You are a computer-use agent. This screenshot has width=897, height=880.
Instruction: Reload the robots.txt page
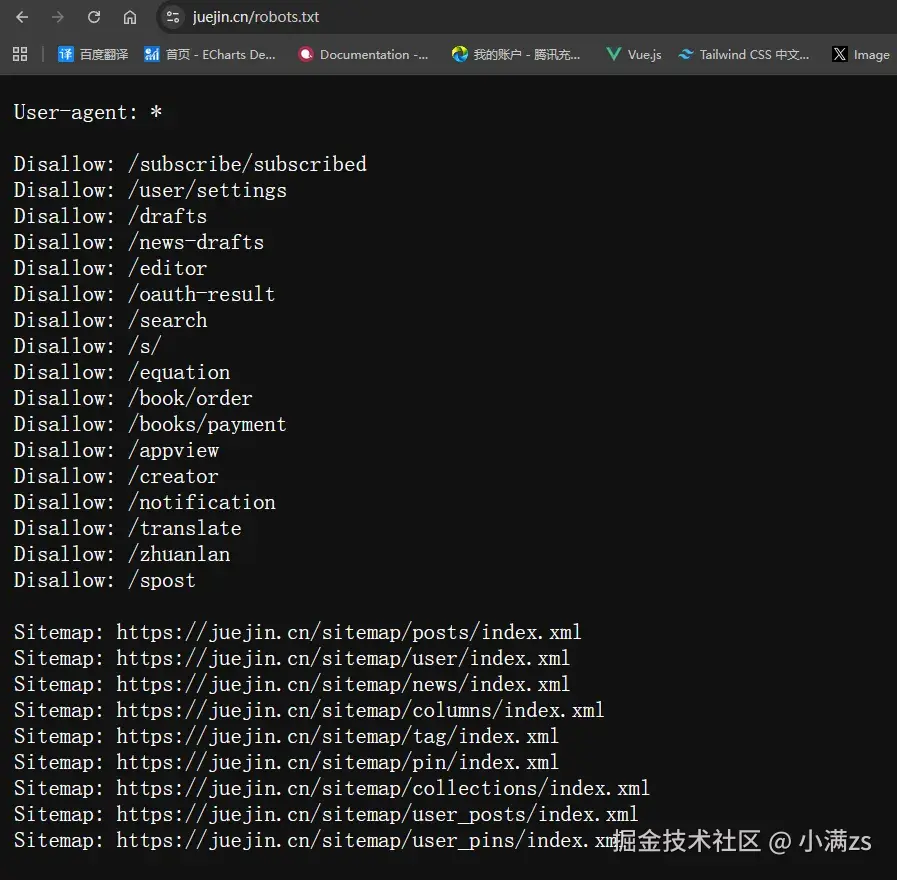click(94, 17)
